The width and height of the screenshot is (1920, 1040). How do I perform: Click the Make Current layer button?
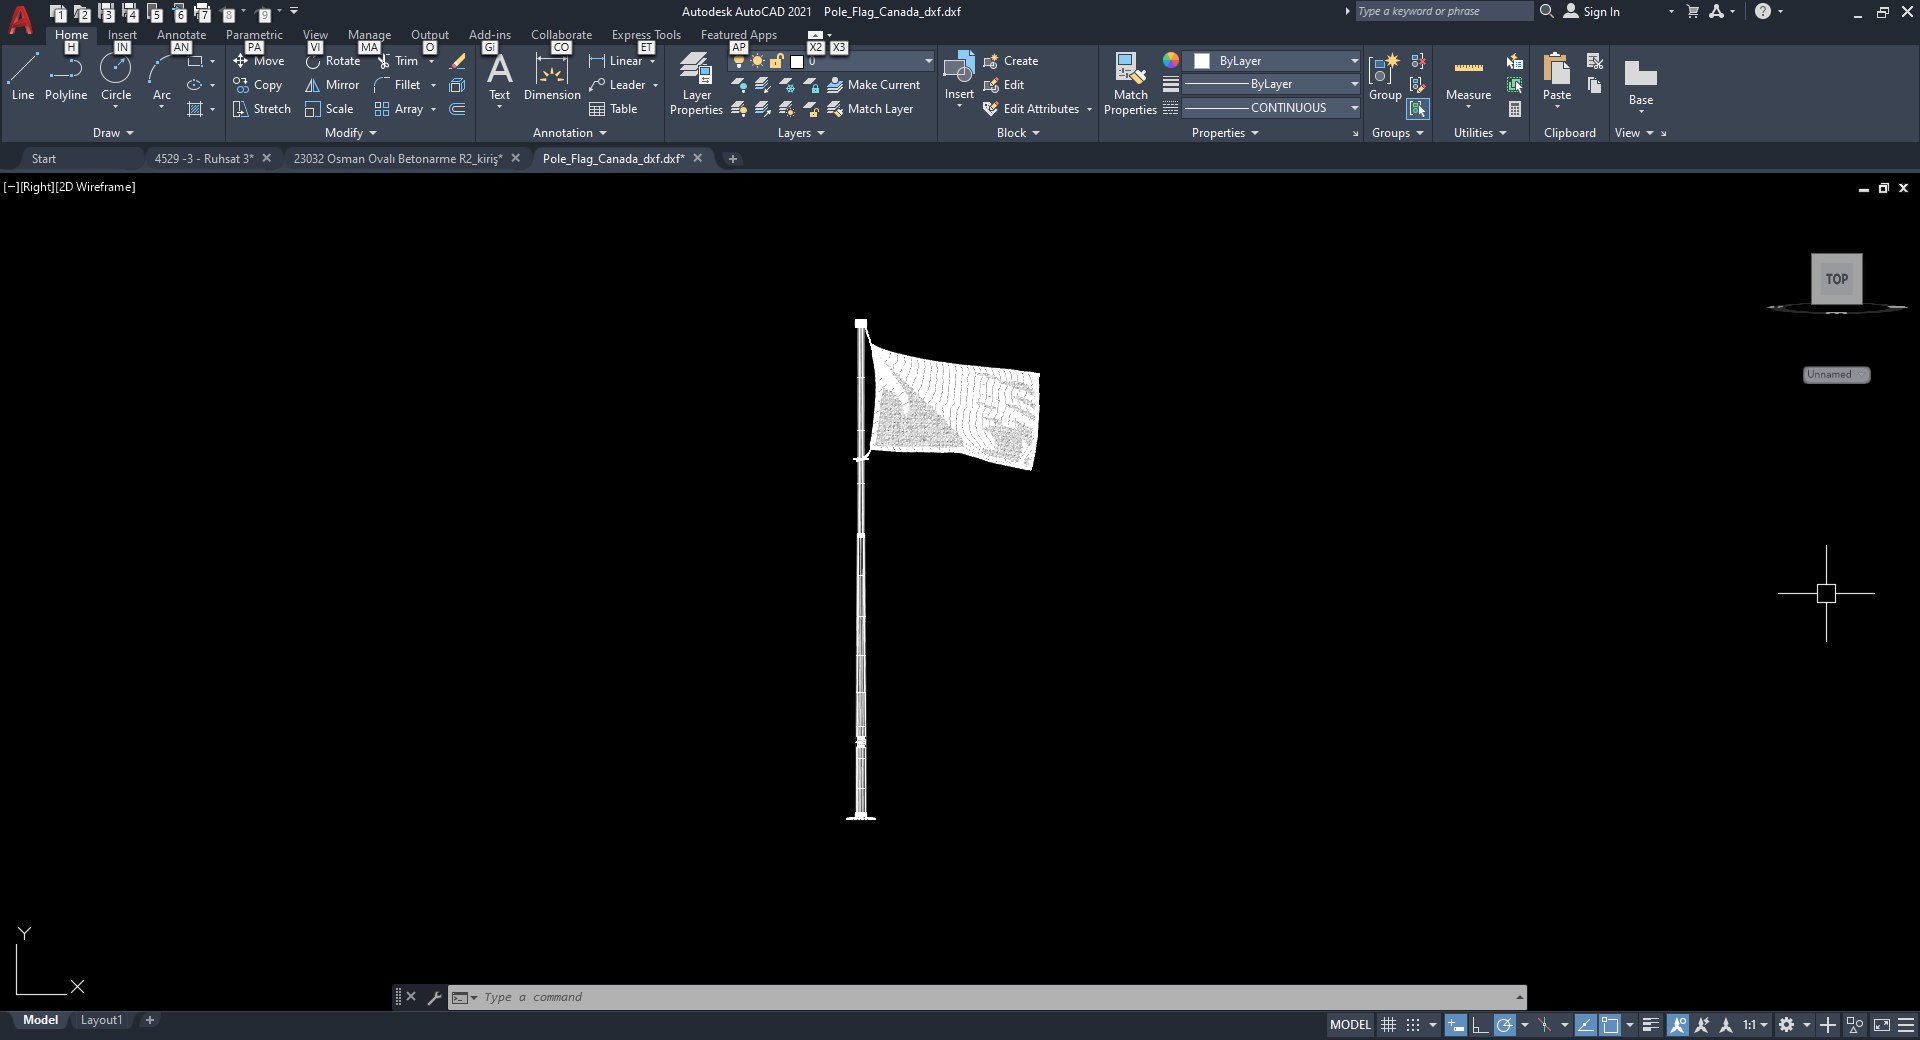(x=873, y=85)
